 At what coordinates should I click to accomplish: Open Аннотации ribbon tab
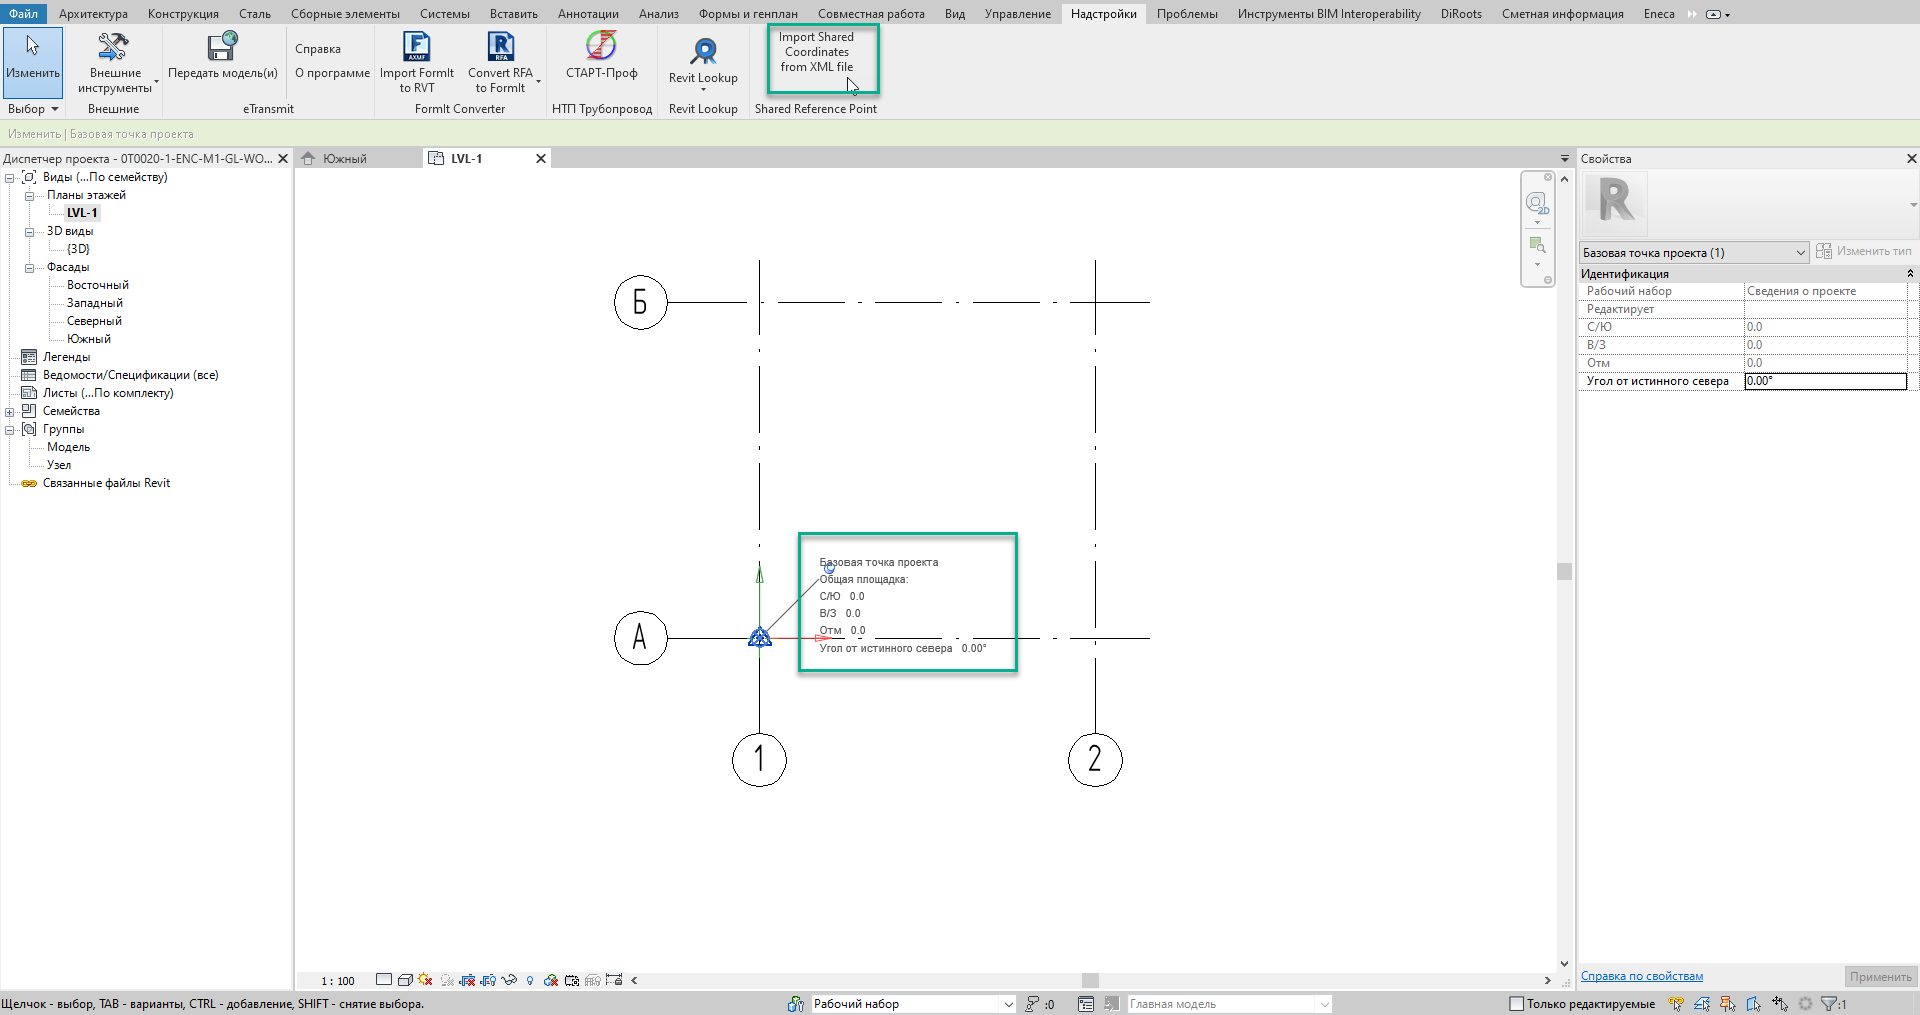588,14
